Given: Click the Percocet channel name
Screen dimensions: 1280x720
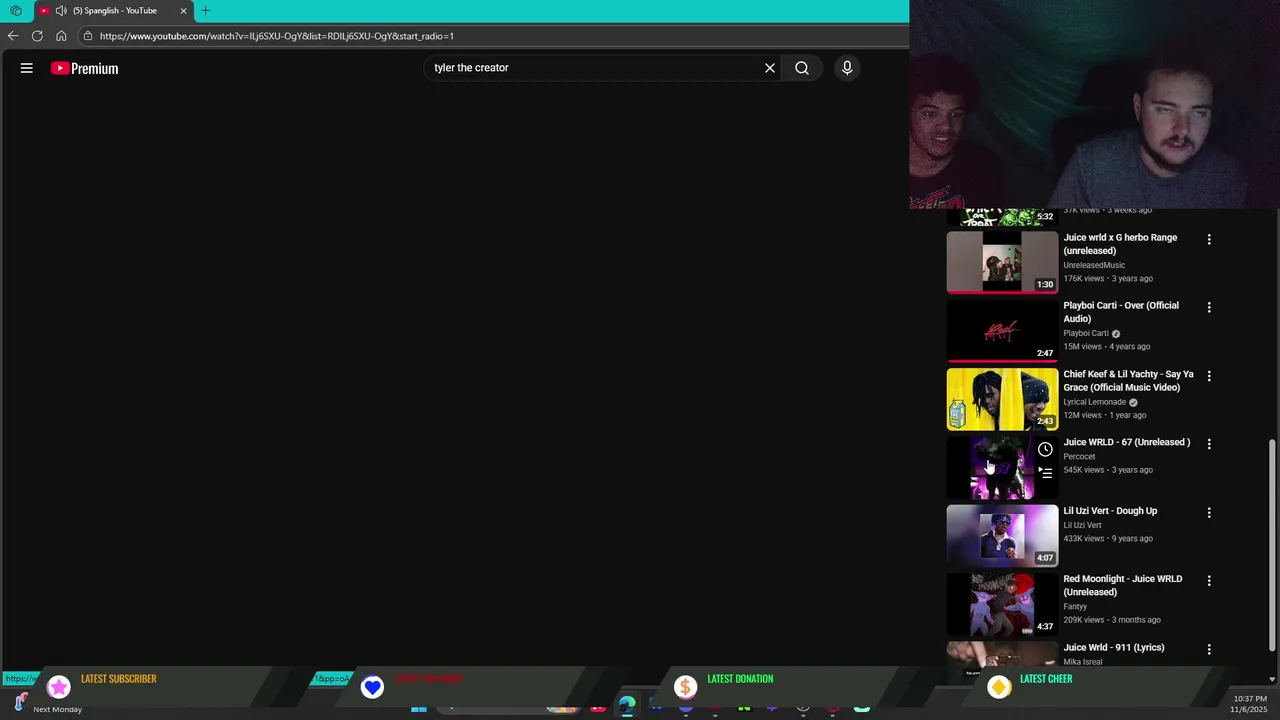Looking at the screenshot, I should 1079,457.
